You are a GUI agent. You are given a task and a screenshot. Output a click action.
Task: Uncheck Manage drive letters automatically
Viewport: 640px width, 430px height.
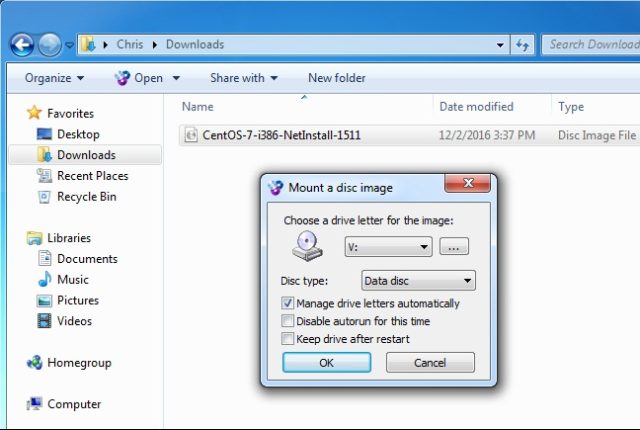tap(287, 303)
